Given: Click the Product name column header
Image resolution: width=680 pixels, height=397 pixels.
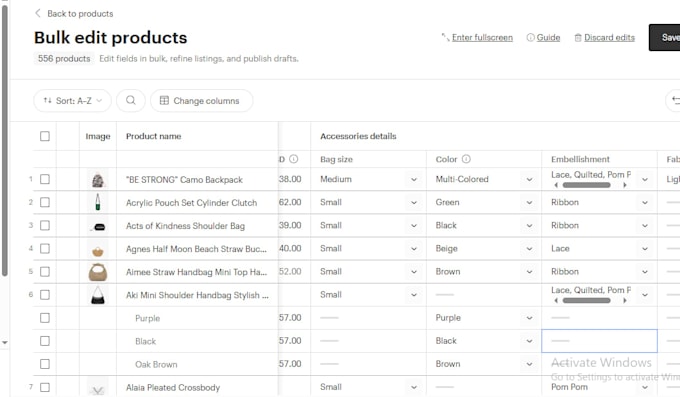Looking at the screenshot, I should coord(154,136).
